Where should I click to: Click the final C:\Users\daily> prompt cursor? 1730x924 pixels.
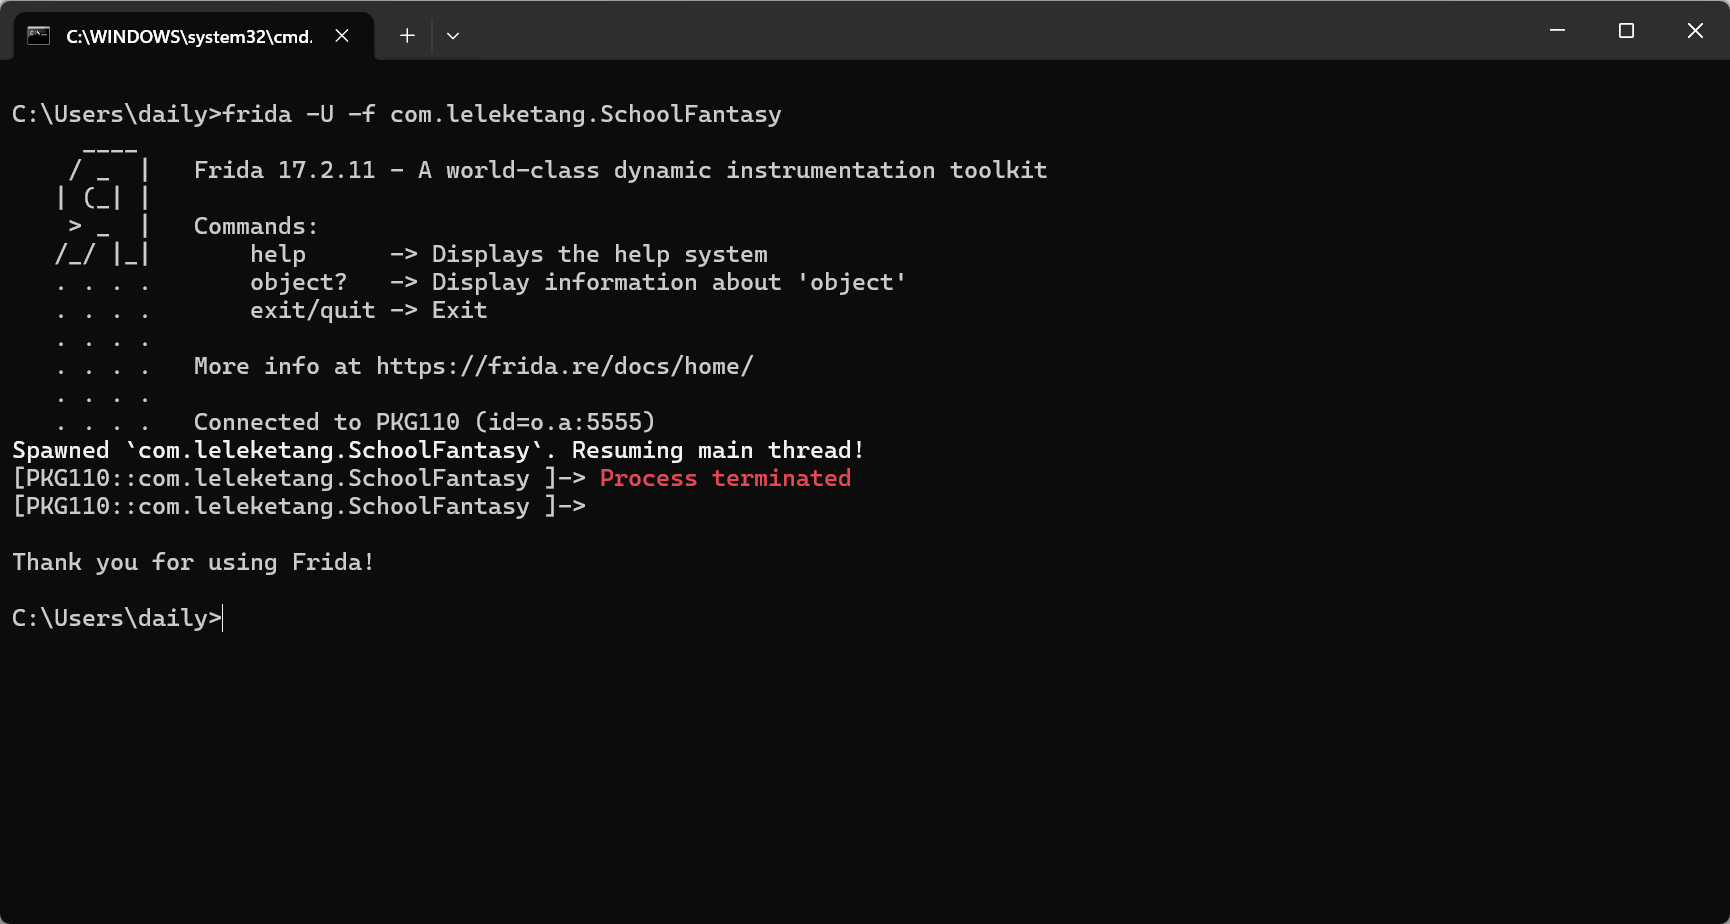pyautogui.click(x=223, y=619)
